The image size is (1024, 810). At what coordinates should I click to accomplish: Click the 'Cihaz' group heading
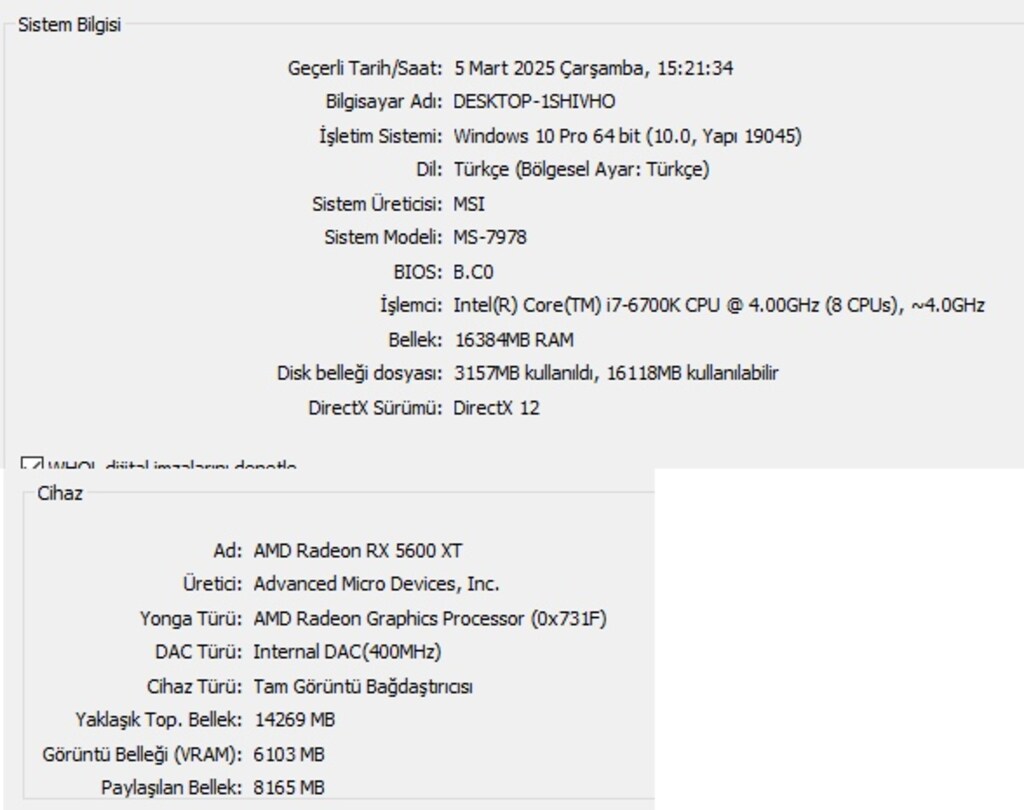pyautogui.click(x=60, y=493)
